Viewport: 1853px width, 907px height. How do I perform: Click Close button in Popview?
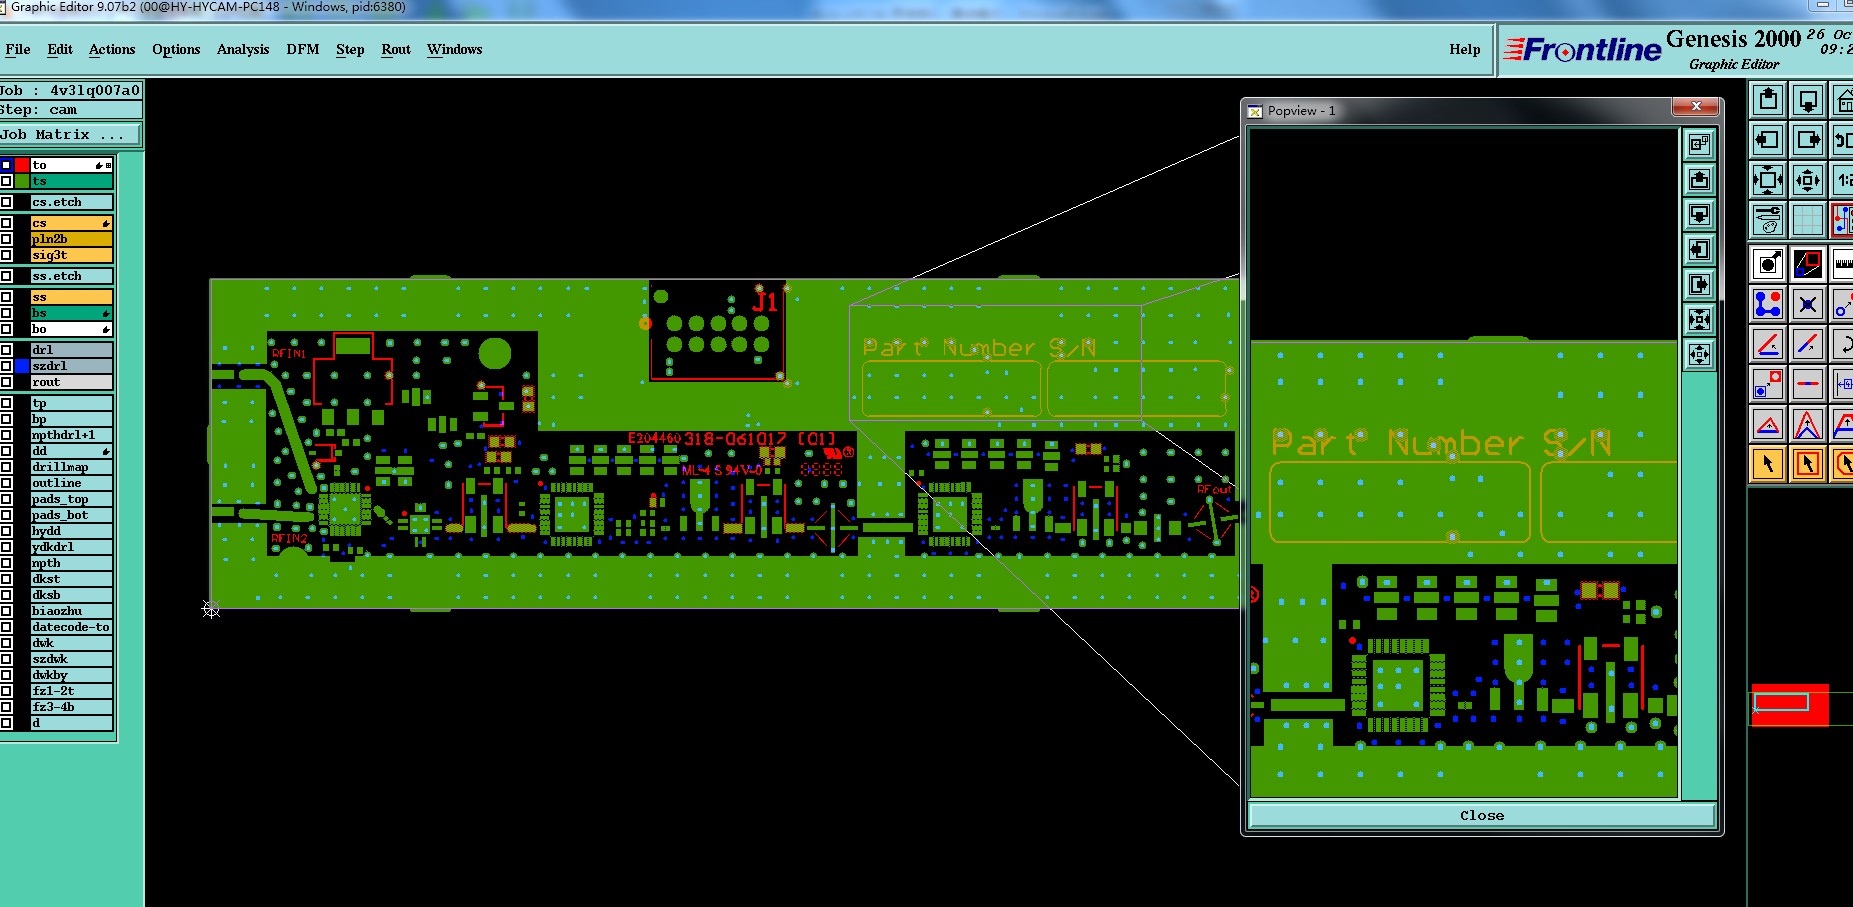tap(1482, 815)
